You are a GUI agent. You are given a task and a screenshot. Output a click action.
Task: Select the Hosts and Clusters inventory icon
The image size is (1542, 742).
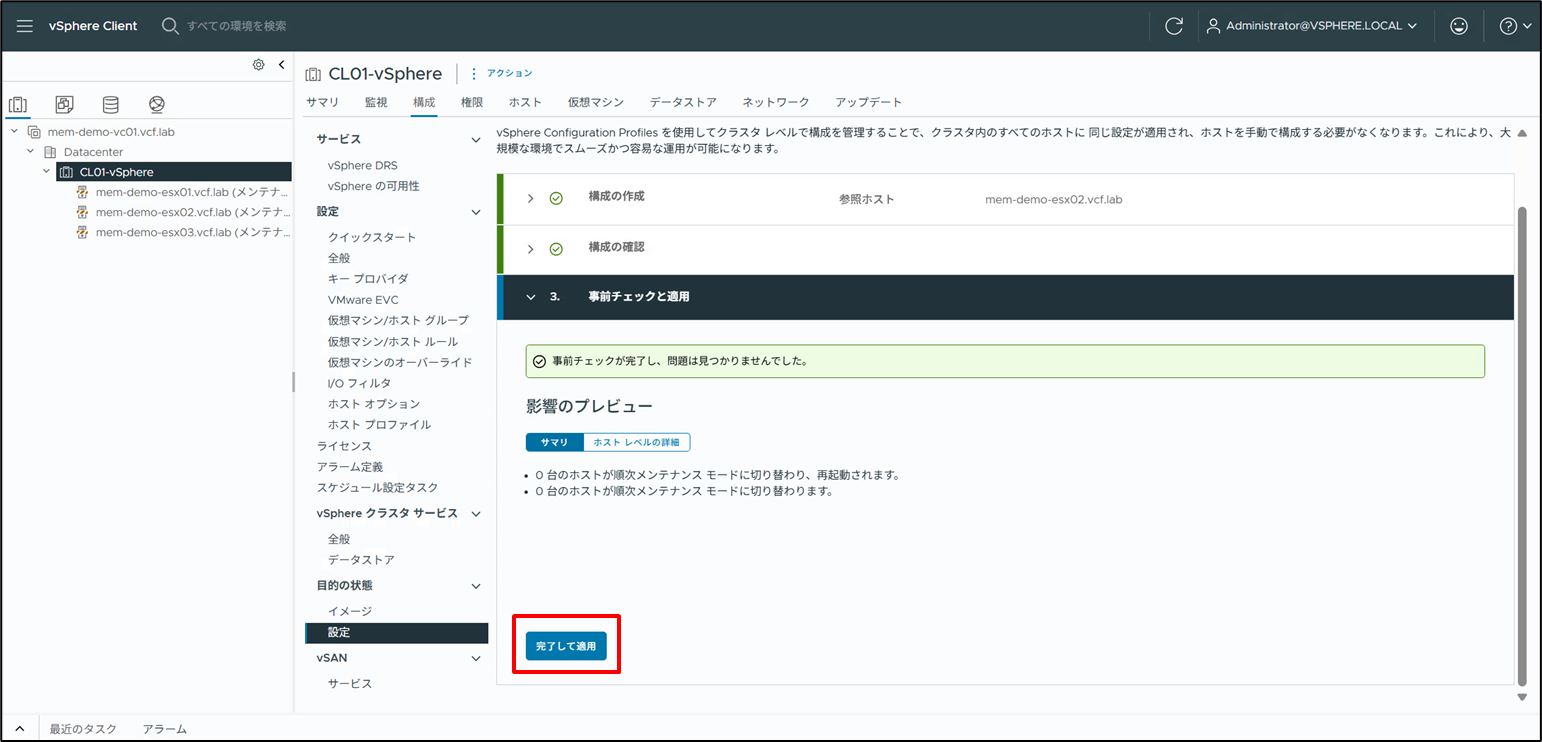click(x=17, y=103)
